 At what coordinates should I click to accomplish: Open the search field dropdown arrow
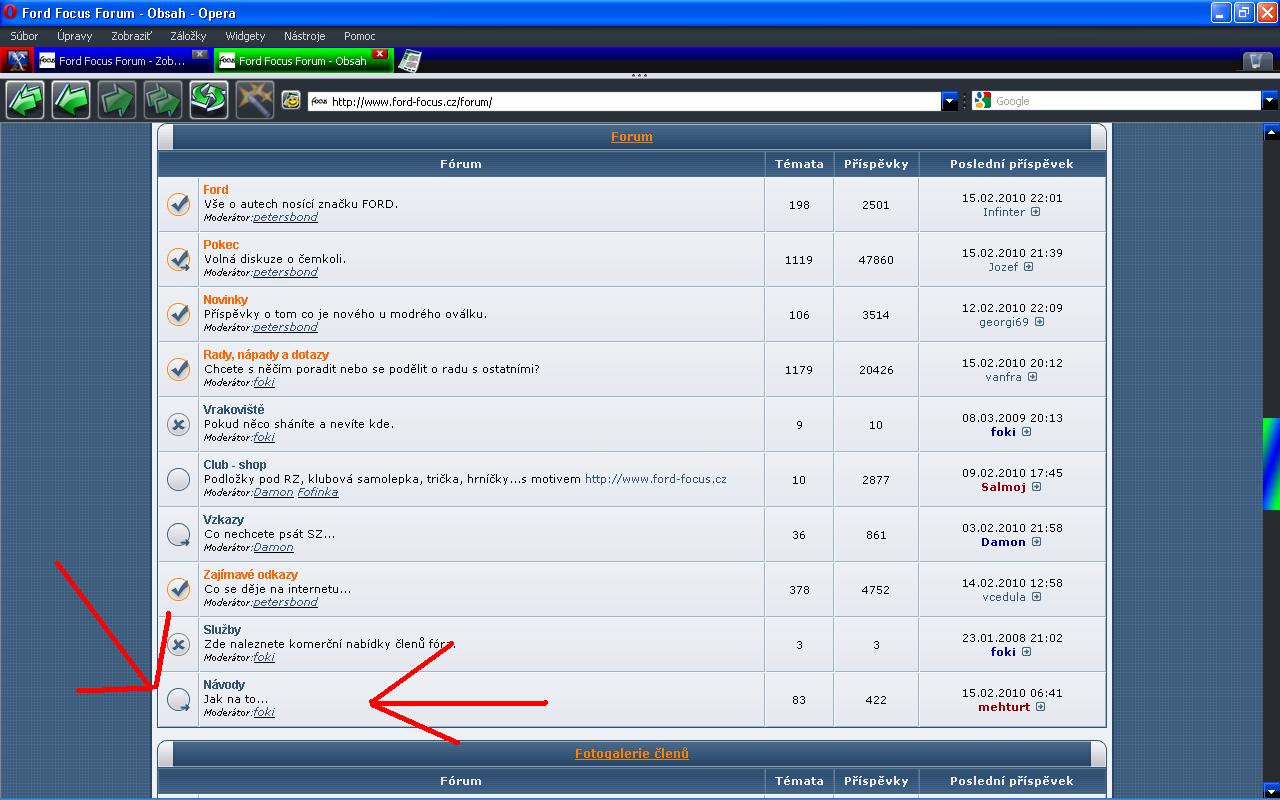click(1270, 101)
